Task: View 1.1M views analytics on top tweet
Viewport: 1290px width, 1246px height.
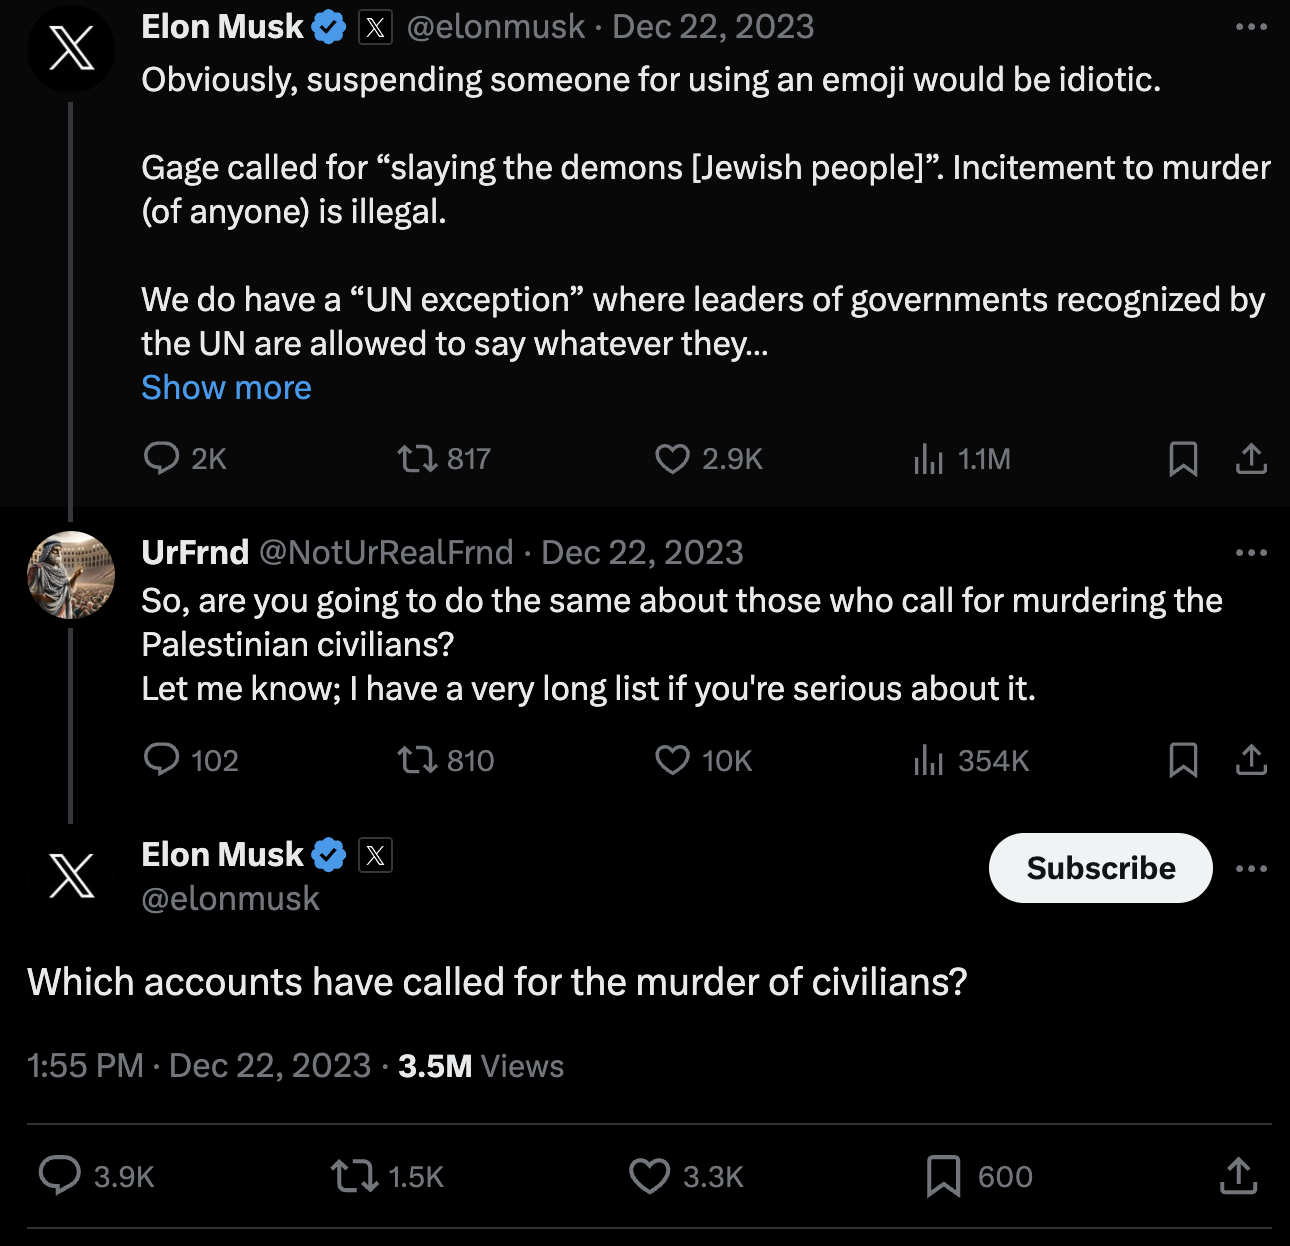Action: tap(929, 458)
